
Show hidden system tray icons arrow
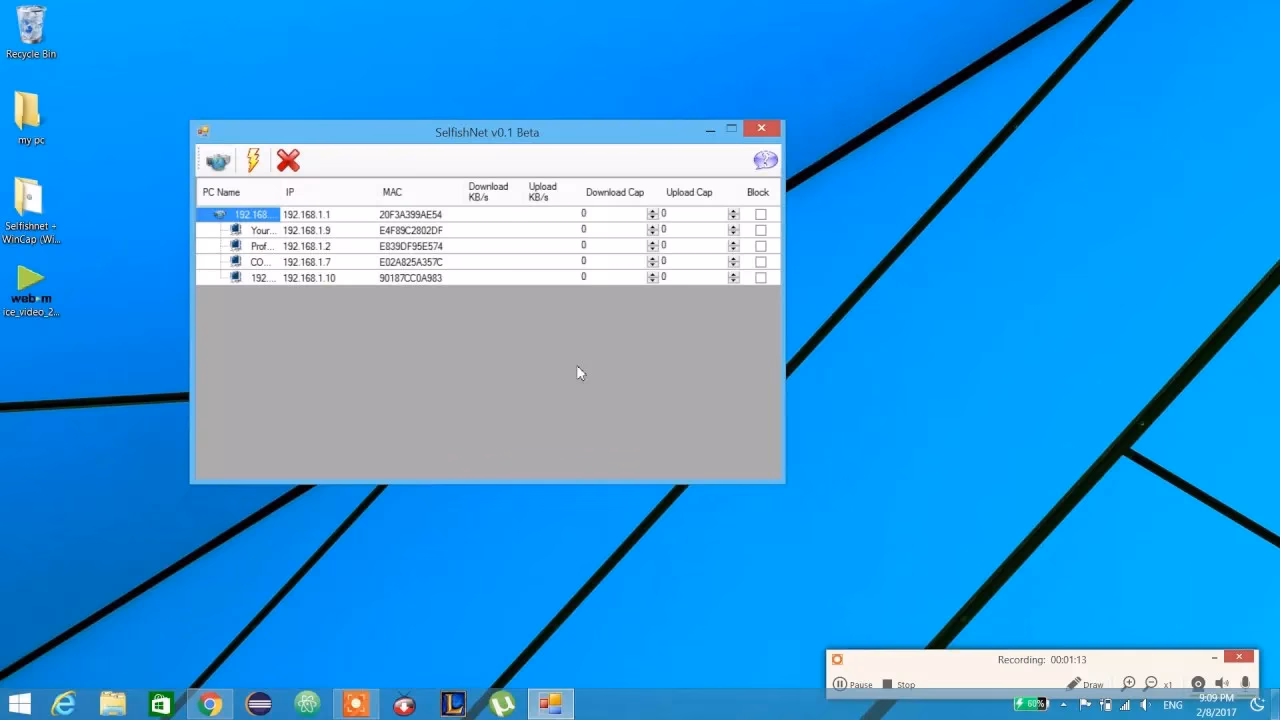click(1063, 705)
